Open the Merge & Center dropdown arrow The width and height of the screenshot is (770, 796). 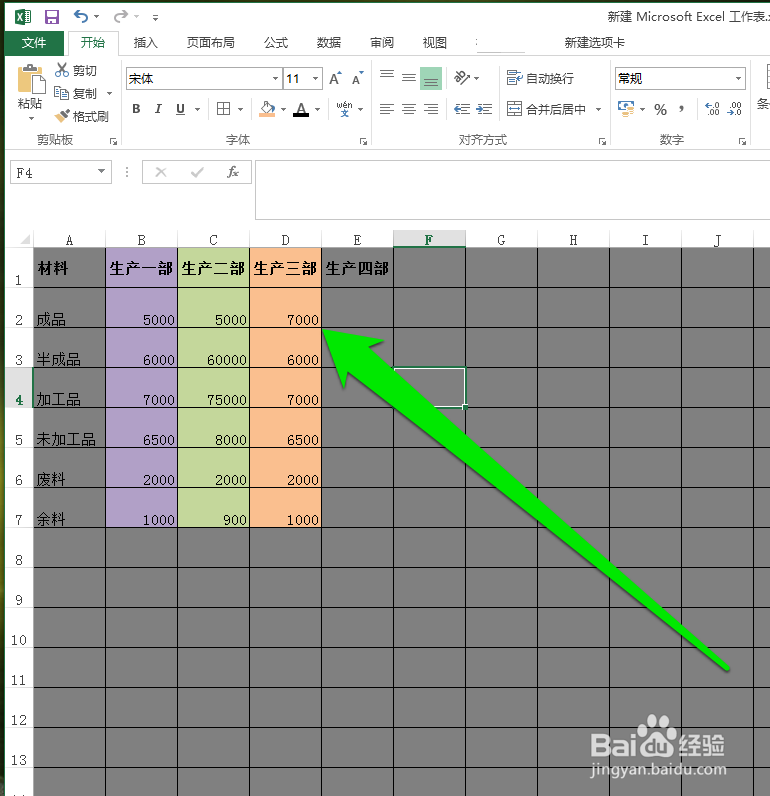click(598, 109)
